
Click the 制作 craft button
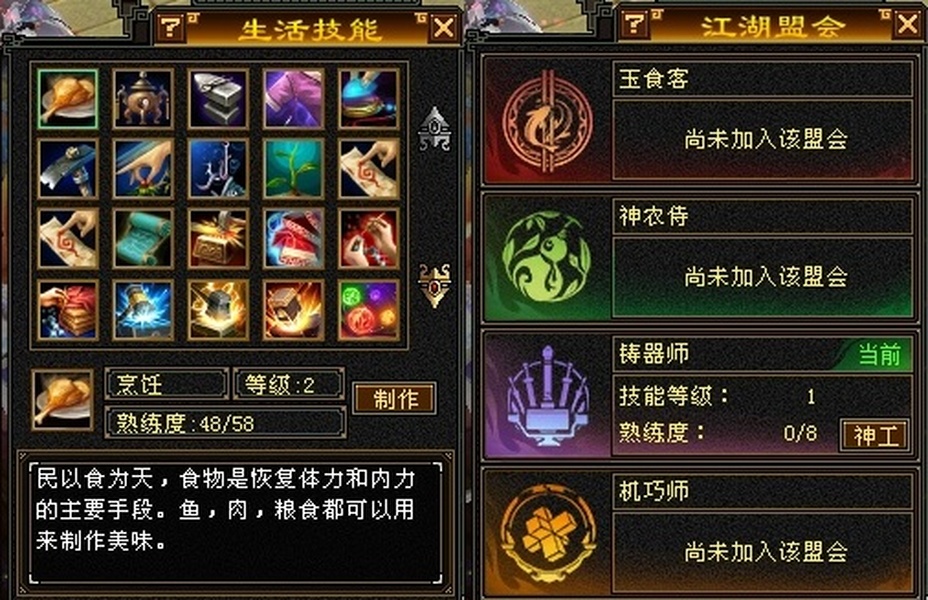(395, 399)
